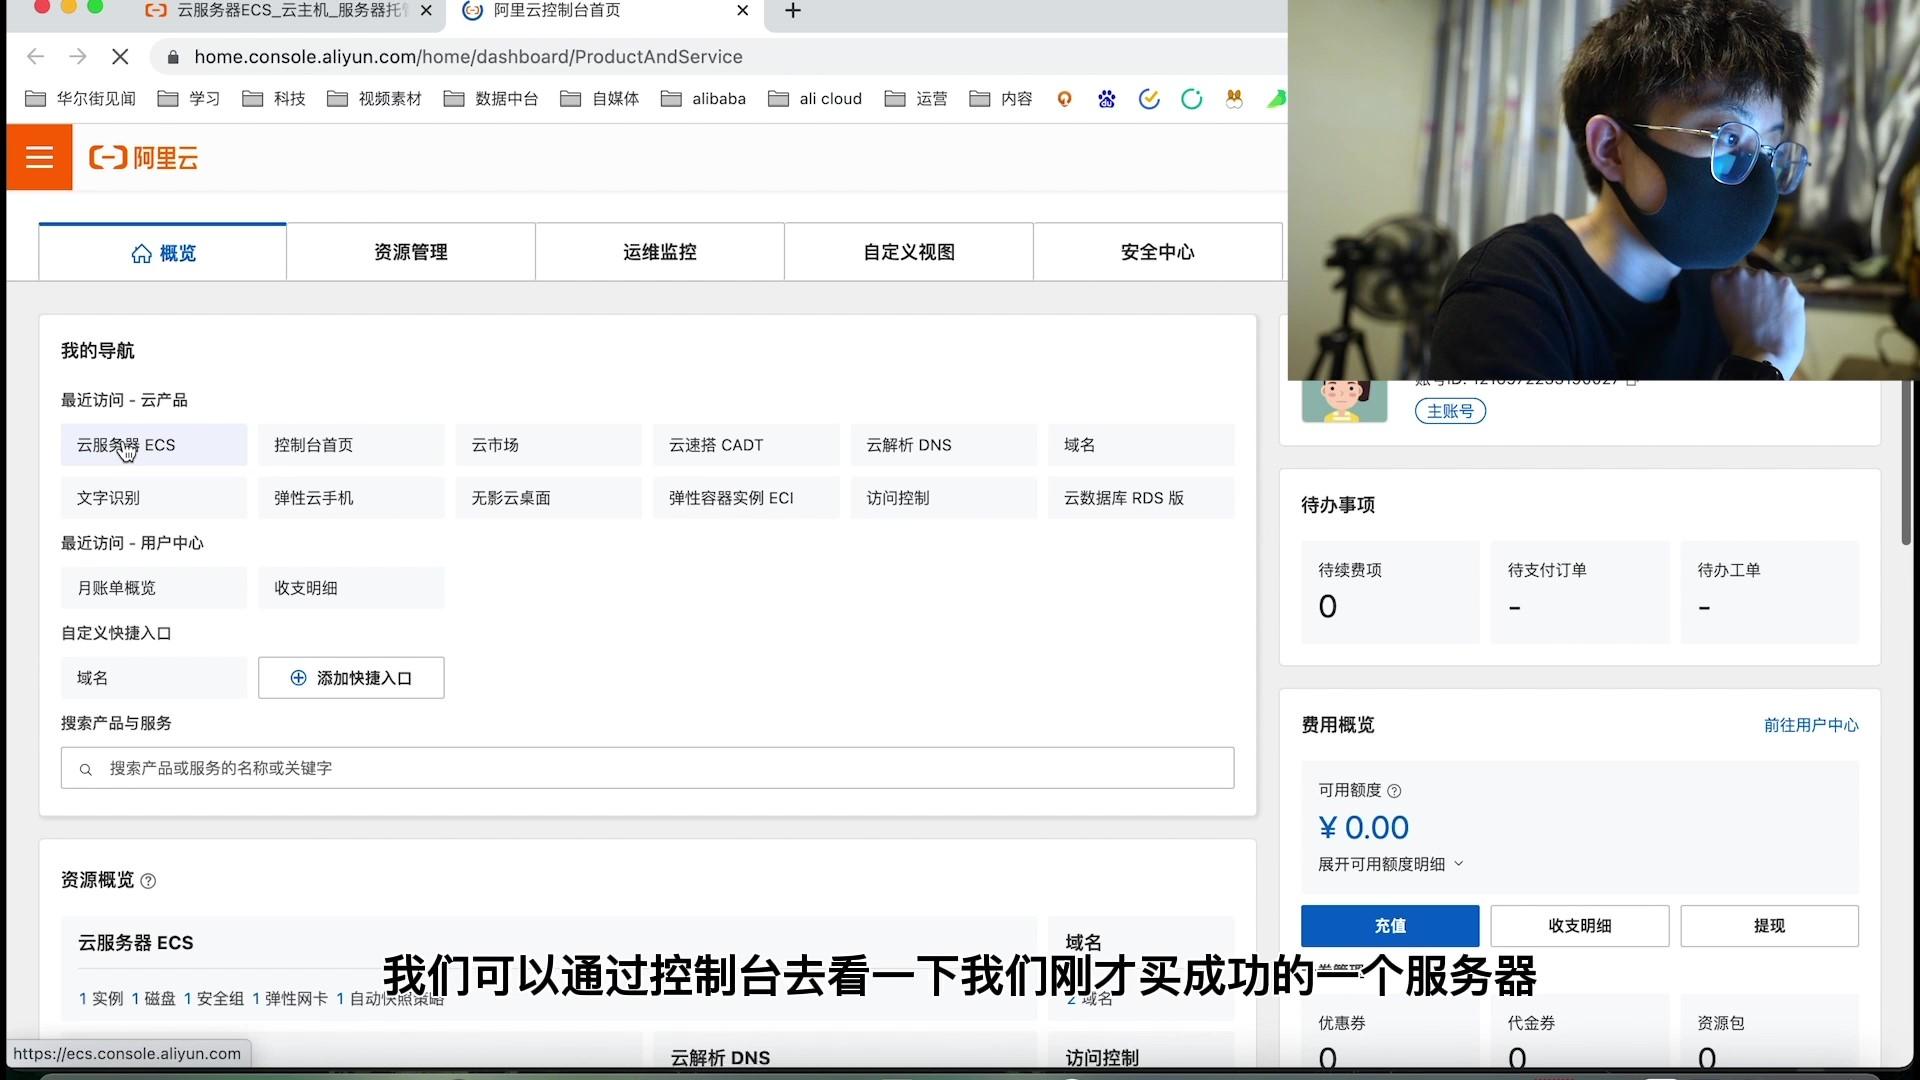The width and height of the screenshot is (1920, 1080).
Task: Open 云速搭 CADT shortcut
Action: coord(746,445)
